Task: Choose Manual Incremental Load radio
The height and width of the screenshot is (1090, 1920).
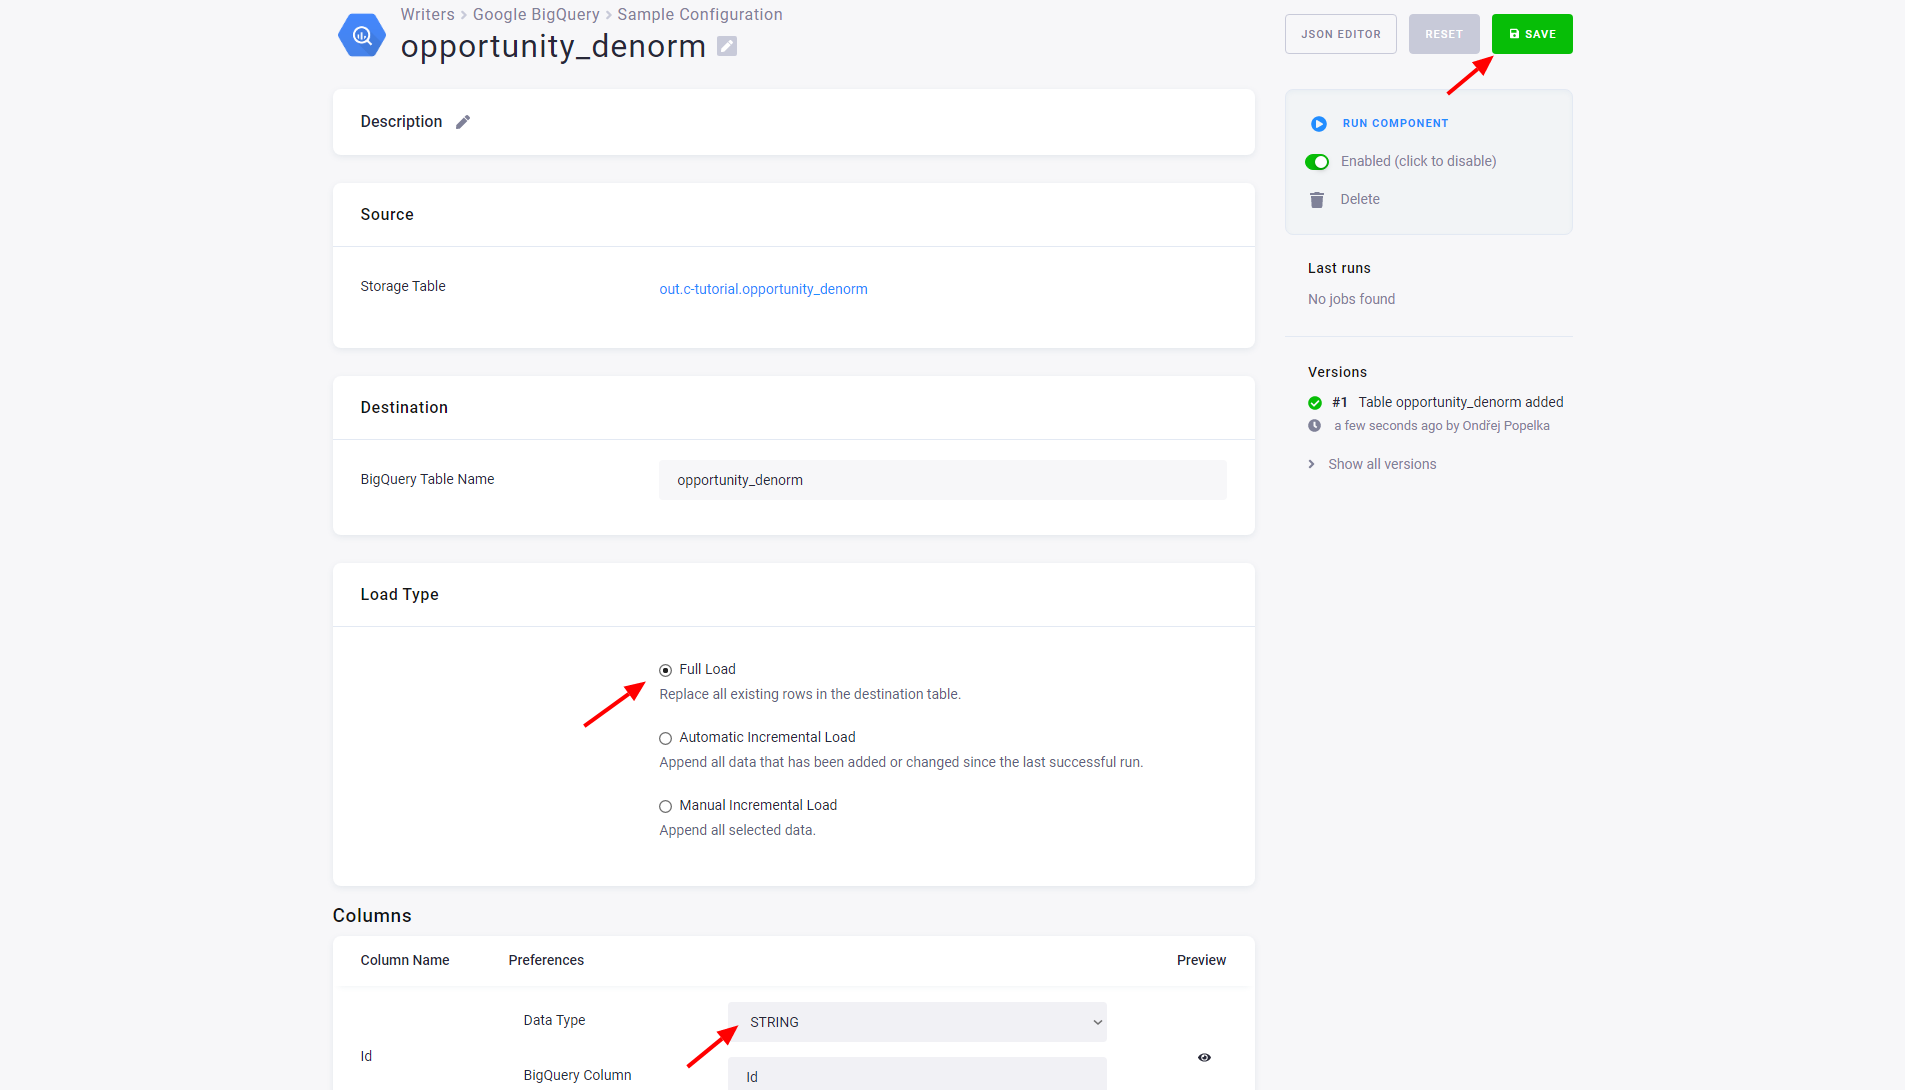Action: click(x=665, y=806)
